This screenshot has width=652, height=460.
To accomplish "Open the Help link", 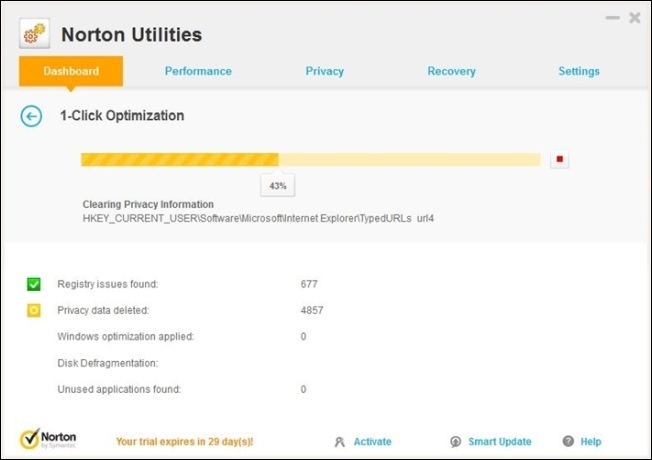I will 591,442.
